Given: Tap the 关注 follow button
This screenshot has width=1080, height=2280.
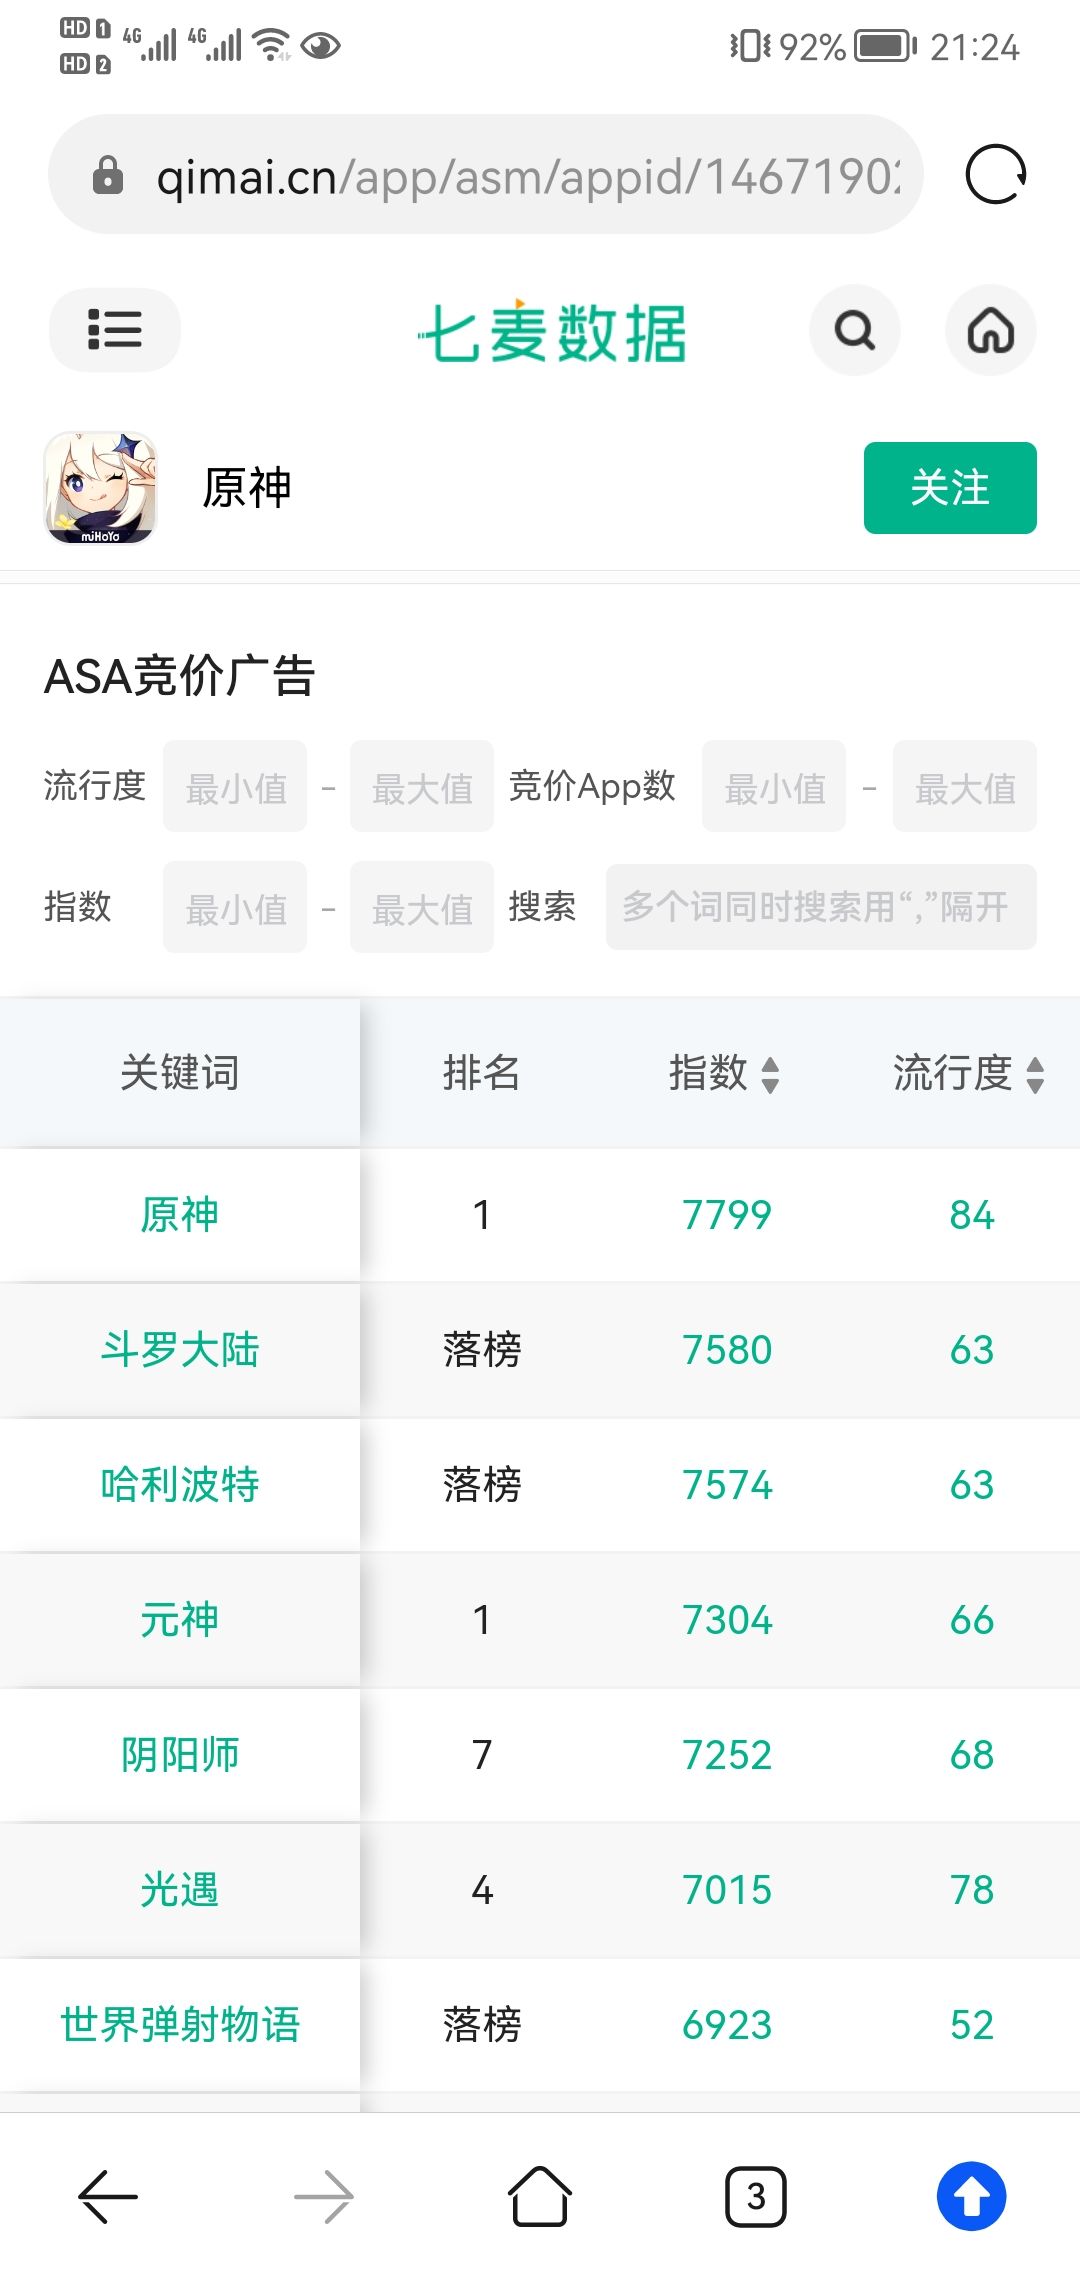Looking at the screenshot, I should pyautogui.click(x=950, y=488).
